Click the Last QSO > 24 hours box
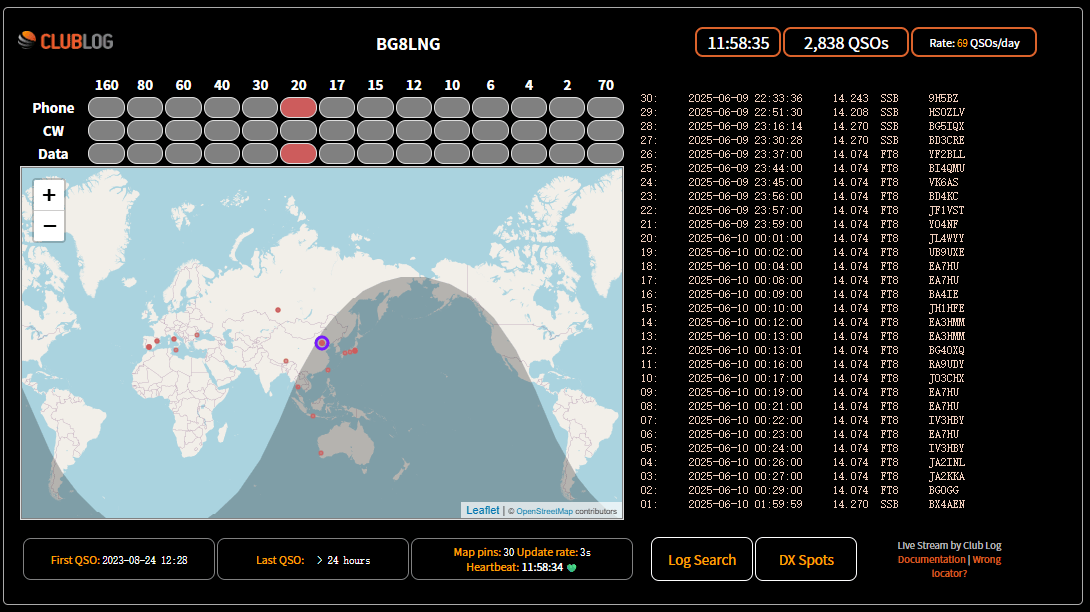Image resolution: width=1090 pixels, height=612 pixels. [313, 559]
